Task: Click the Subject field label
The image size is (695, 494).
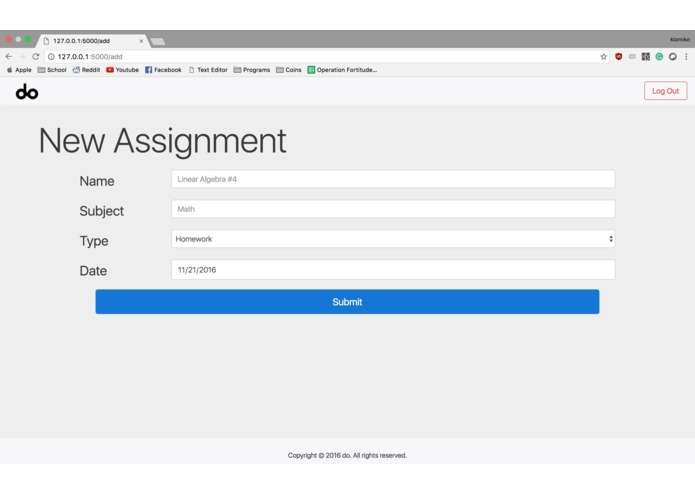Action: coord(102,211)
